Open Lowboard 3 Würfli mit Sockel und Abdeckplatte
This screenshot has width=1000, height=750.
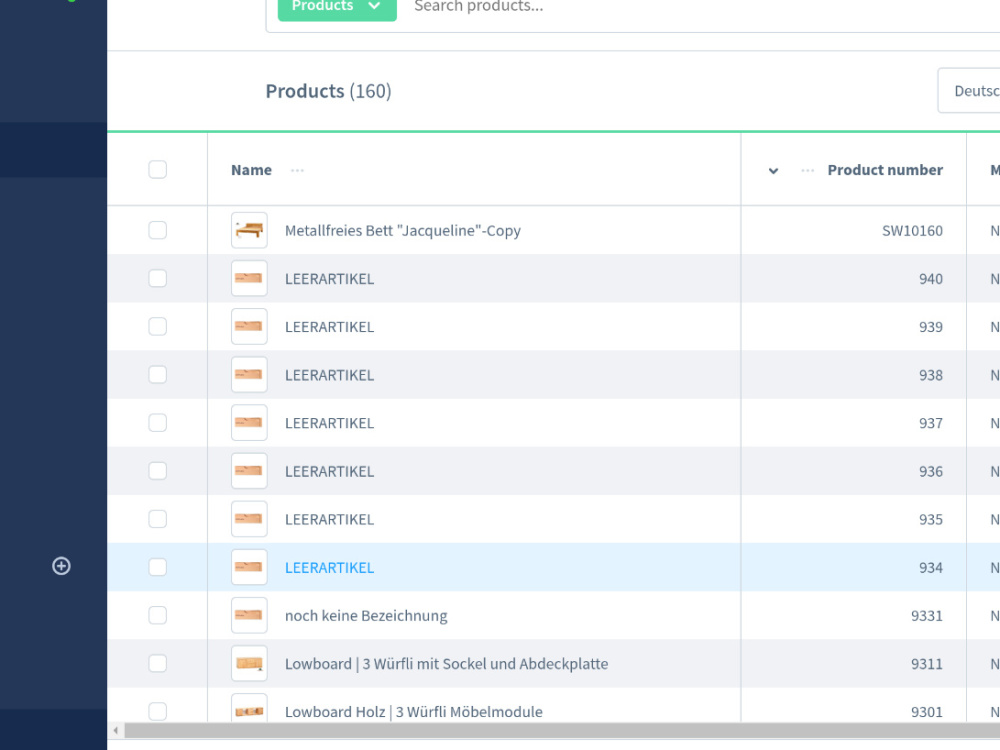coord(446,664)
